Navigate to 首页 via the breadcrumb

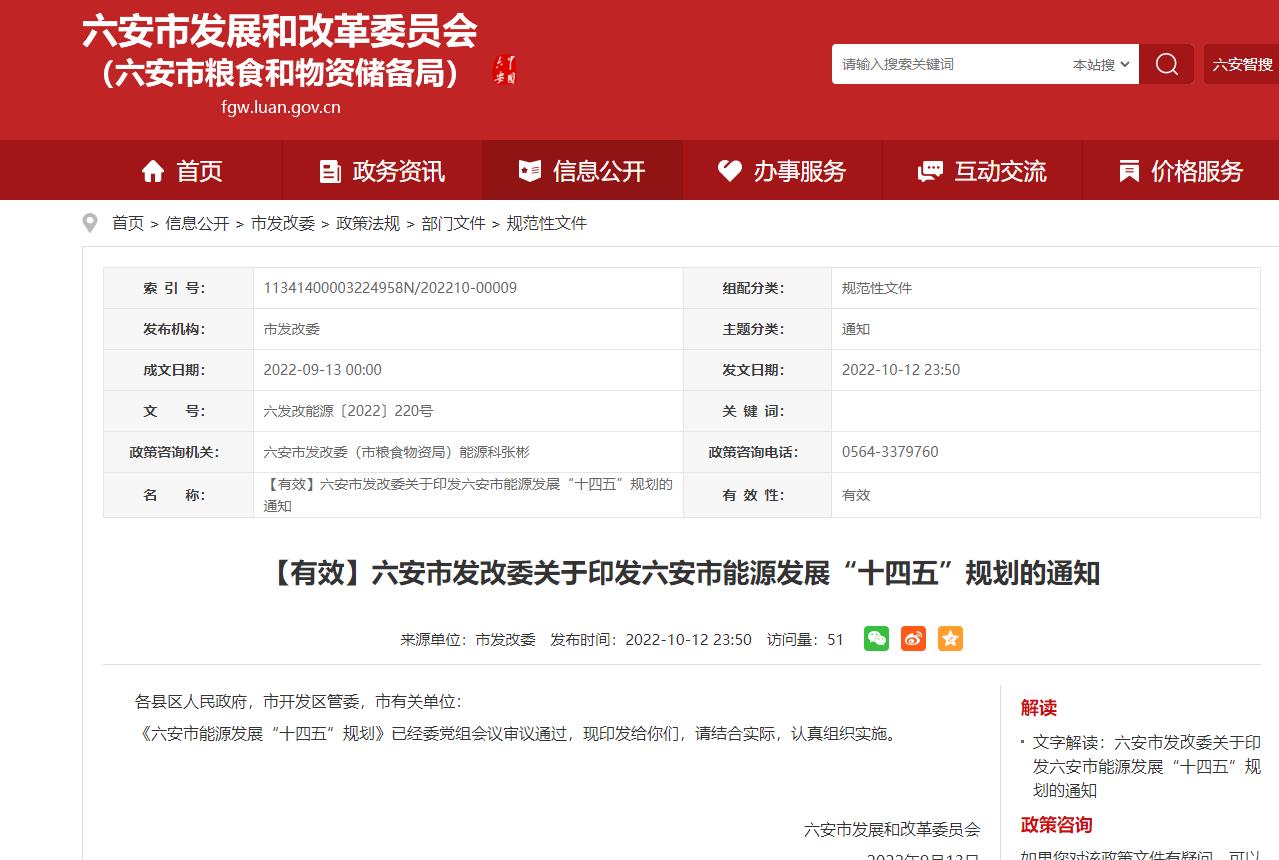[127, 223]
